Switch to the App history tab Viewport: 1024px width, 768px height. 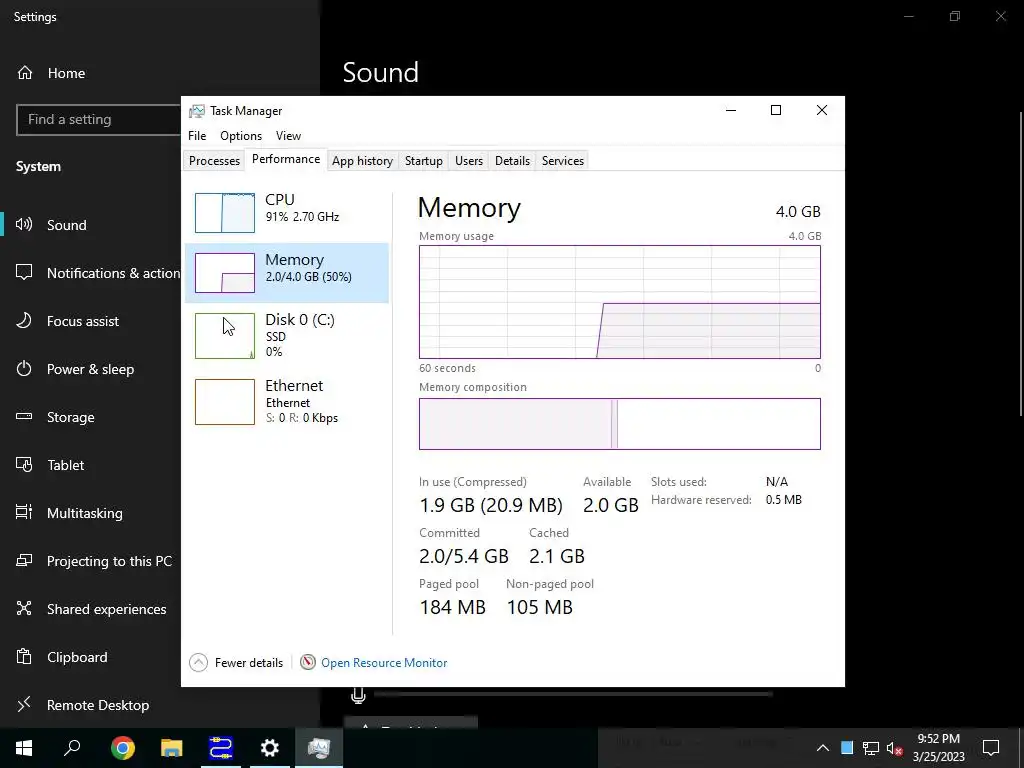362,161
